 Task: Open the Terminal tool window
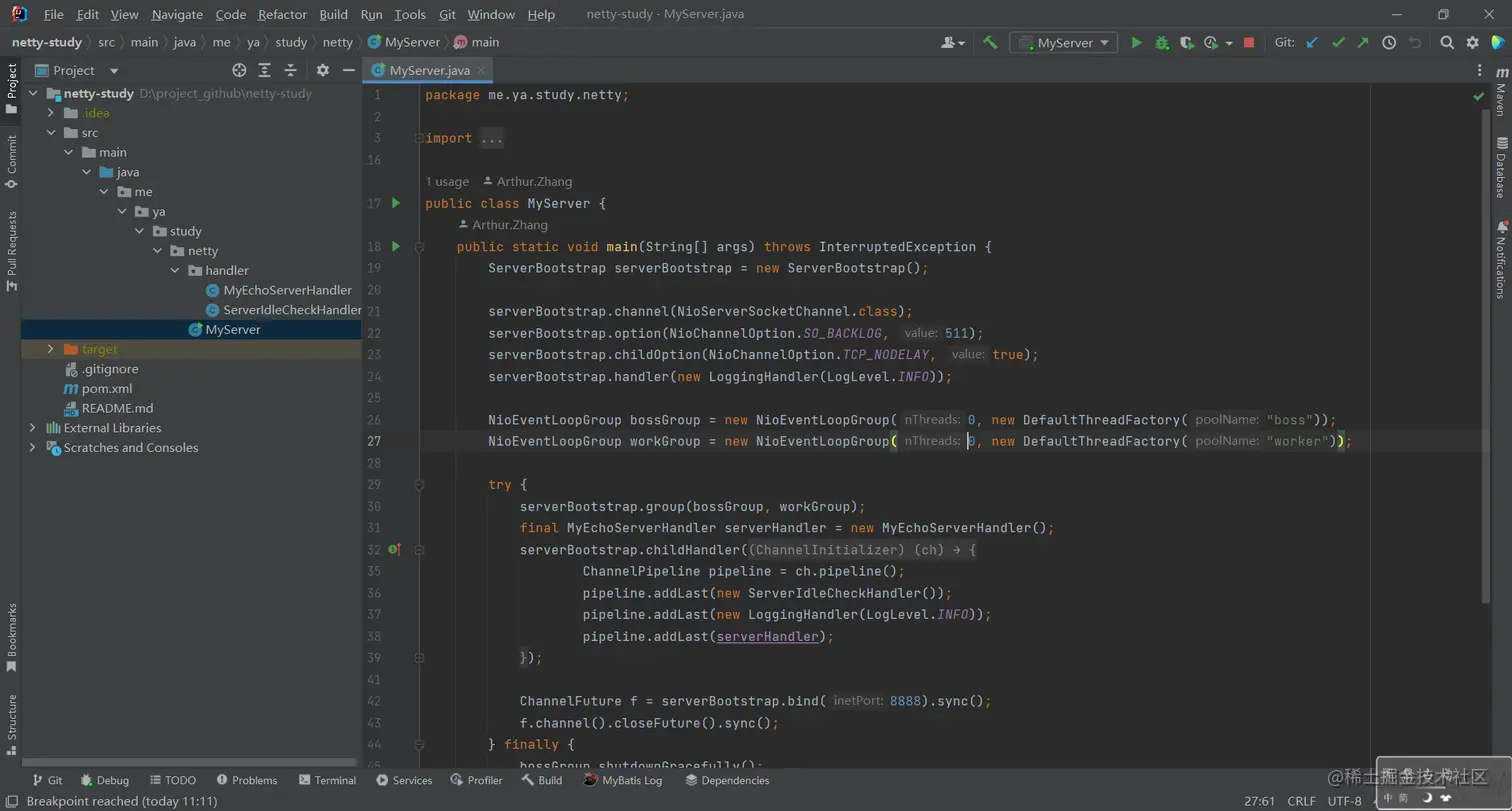[x=326, y=780]
